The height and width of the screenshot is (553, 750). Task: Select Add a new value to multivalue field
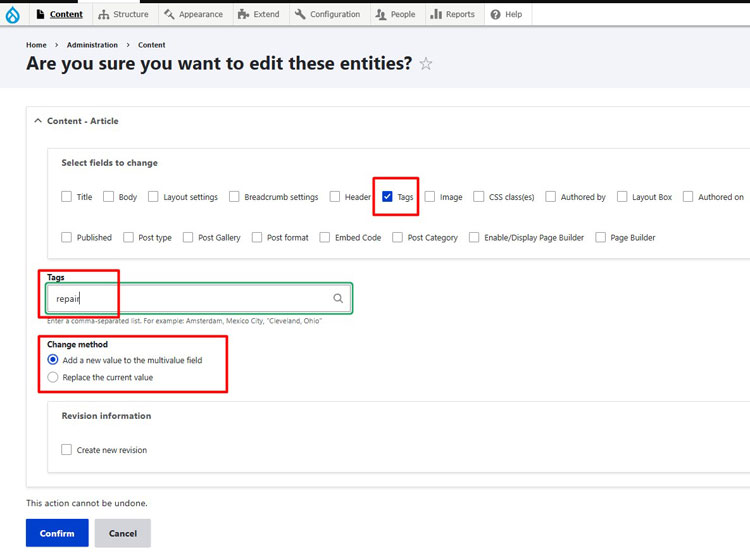pyautogui.click(x=53, y=360)
